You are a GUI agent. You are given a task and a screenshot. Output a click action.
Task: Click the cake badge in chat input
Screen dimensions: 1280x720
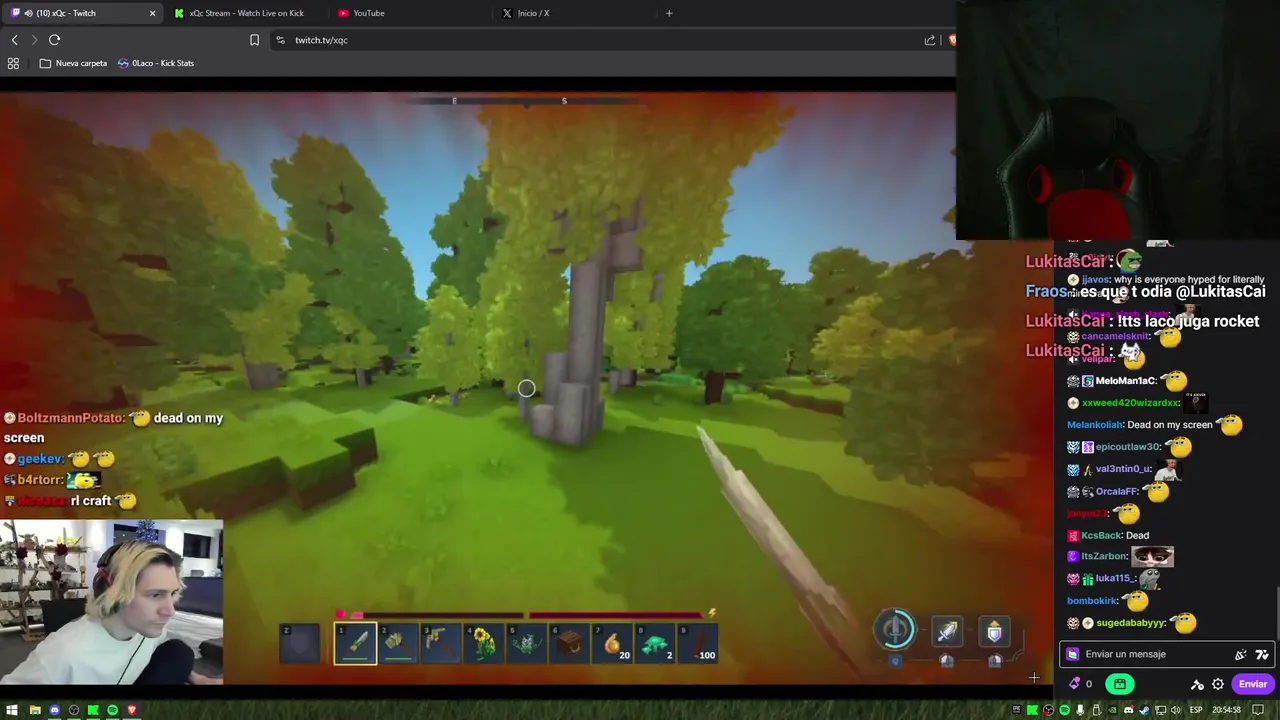[1073, 654]
